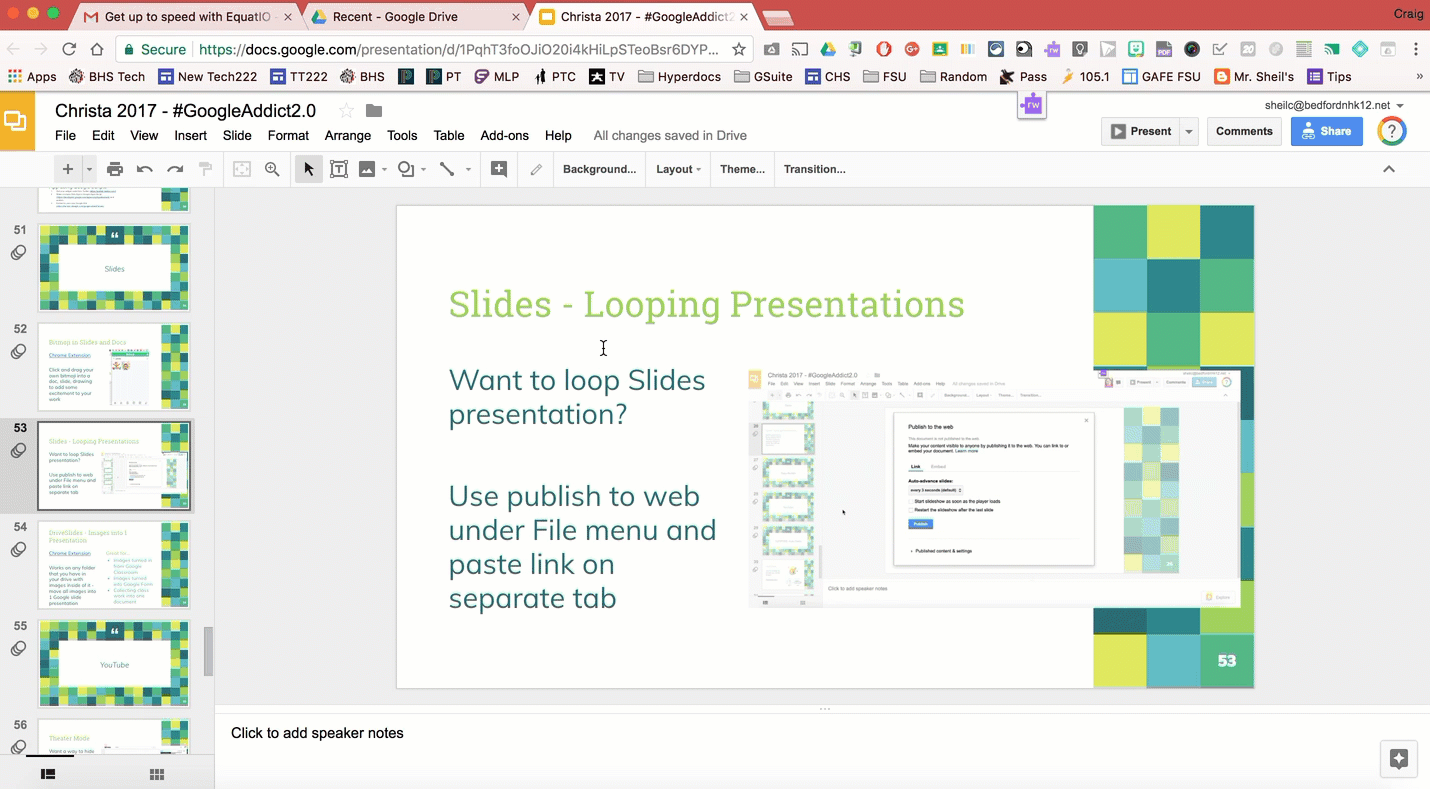Select slide 54 thumbnail DriveSlides
This screenshot has height=789, width=1430.
[x=113, y=565]
